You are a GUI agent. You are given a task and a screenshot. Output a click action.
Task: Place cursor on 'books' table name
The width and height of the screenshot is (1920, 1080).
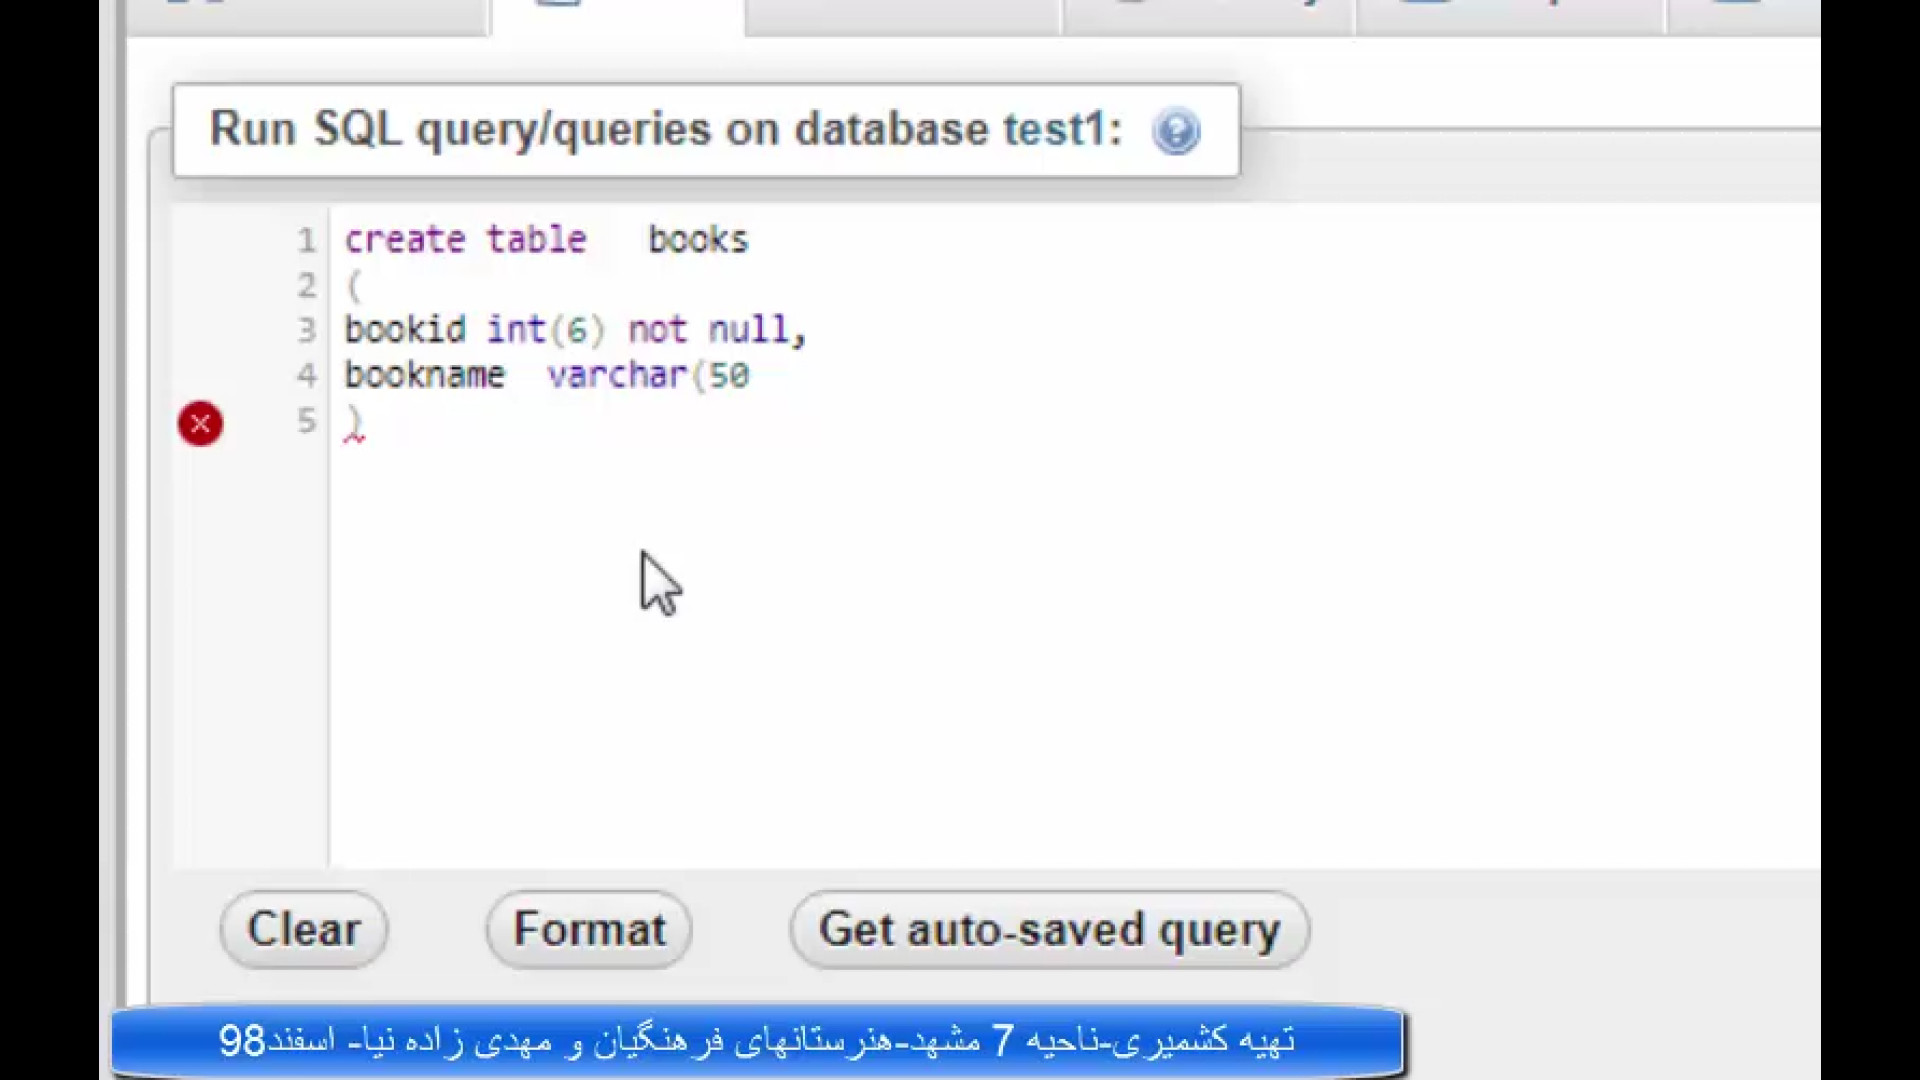(698, 240)
